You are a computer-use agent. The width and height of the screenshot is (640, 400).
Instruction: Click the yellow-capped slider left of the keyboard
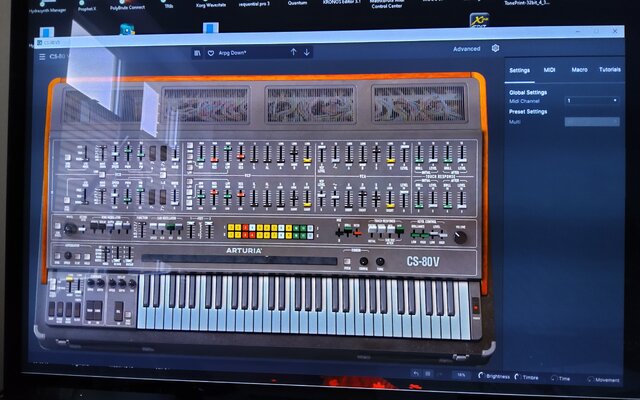(x=69, y=284)
